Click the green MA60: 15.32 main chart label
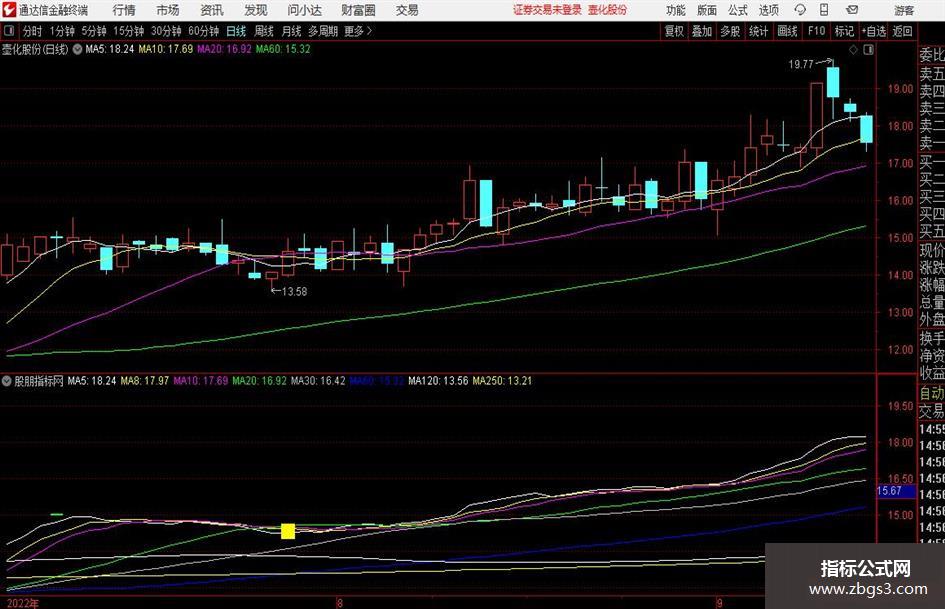The width and height of the screenshot is (945, 609). click(283, 49)
